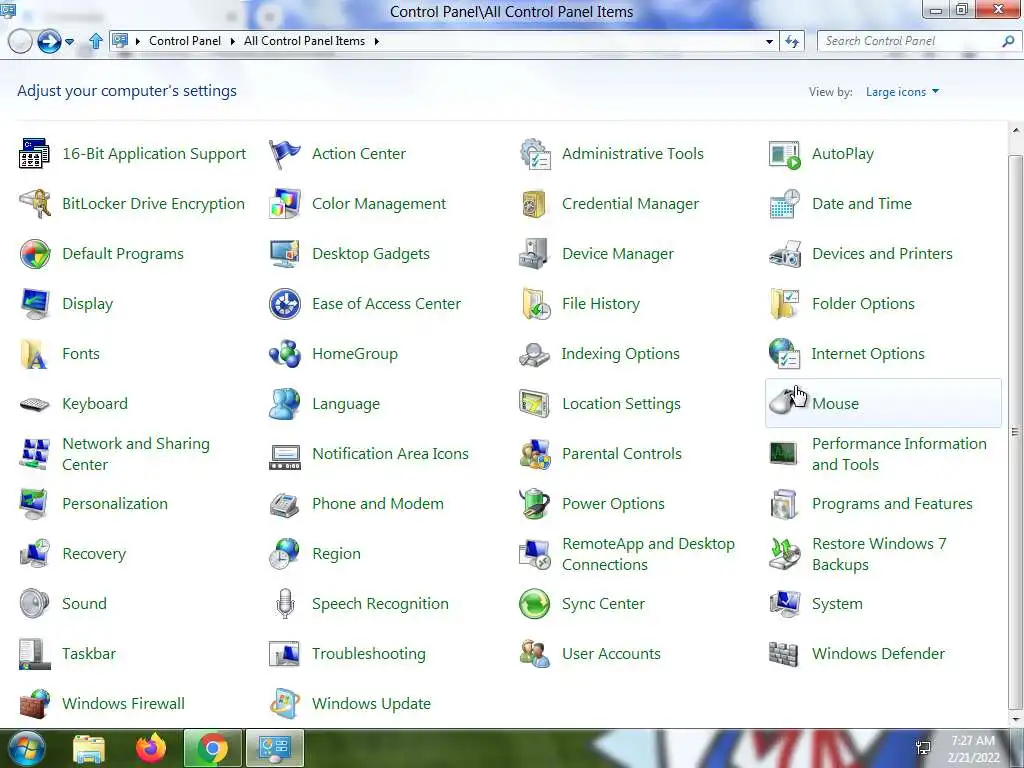Click the Devices and Printers icon
Viewport: 1024px width, 768px height.
tap(784, 253)
